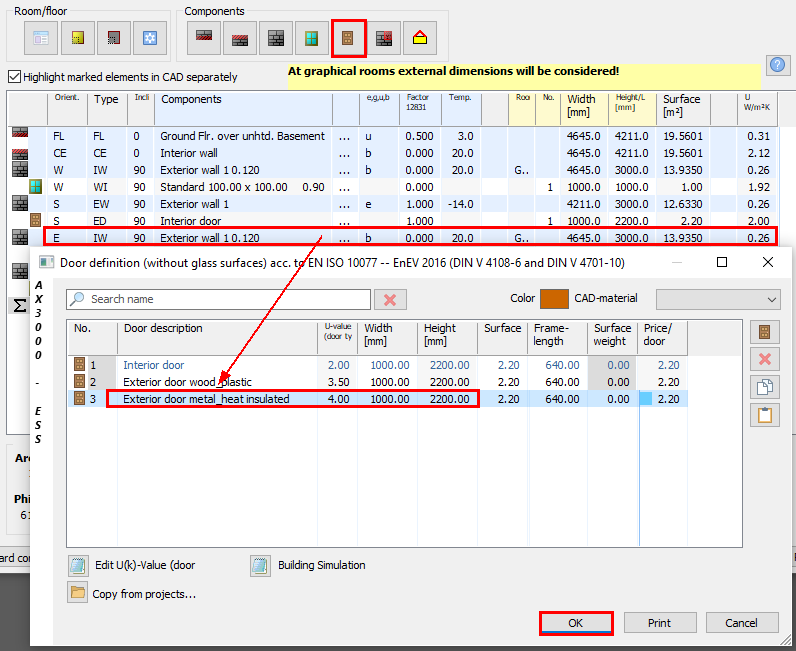This screenshot has width=796, height=651.
Task: Open the room data sheet icon in Room/floor
Action: point(41,38)
